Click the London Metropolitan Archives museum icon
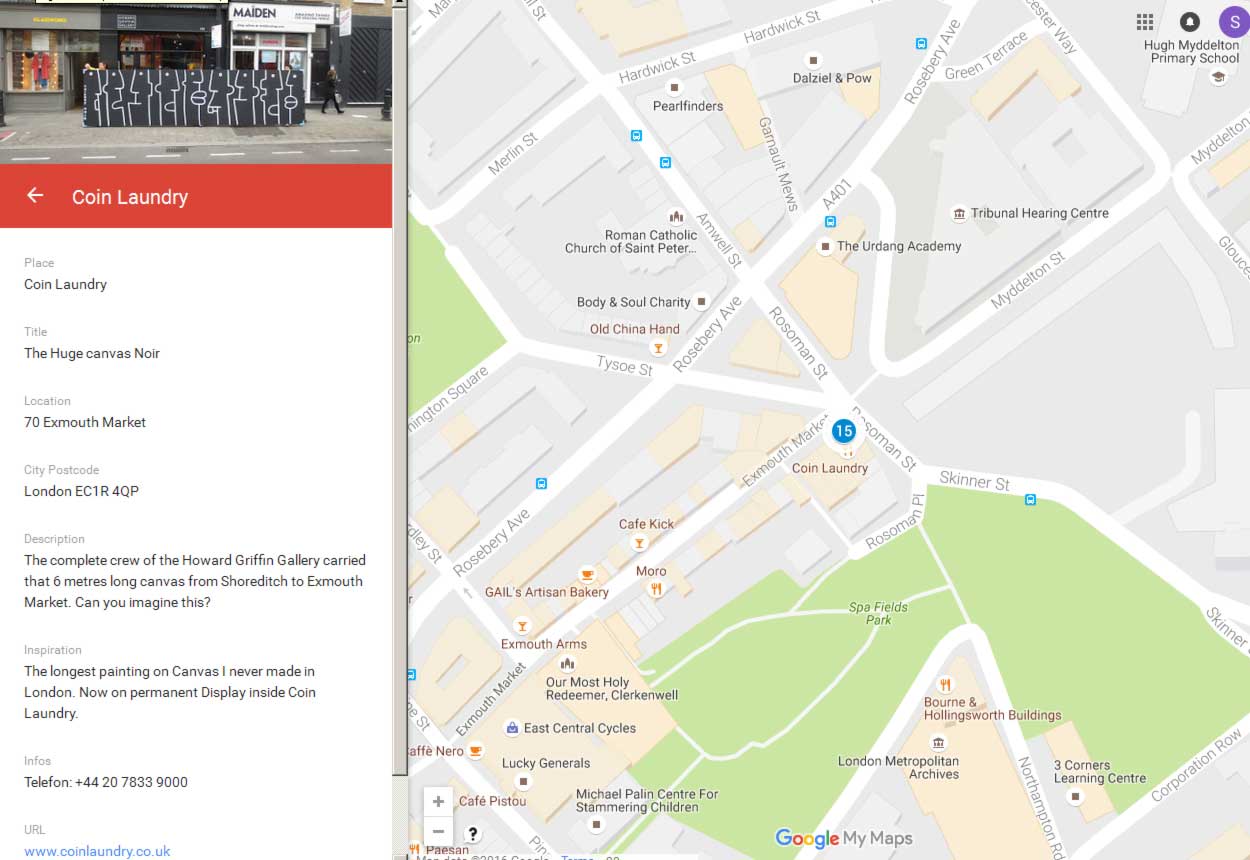Viewport: 1250px width, 860px height. point(938,743)
